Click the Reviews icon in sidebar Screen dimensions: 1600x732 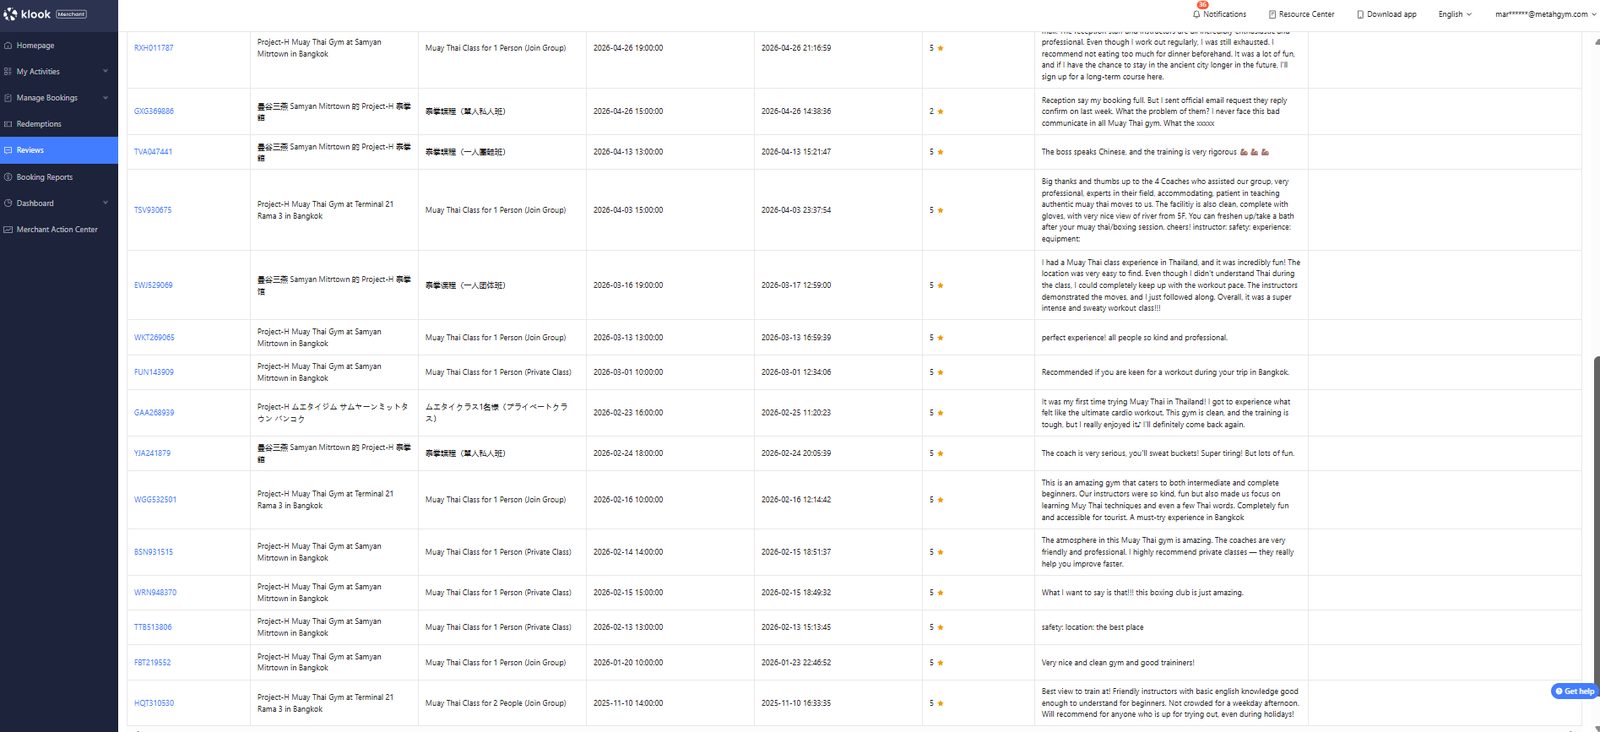[x=8, y=150]
